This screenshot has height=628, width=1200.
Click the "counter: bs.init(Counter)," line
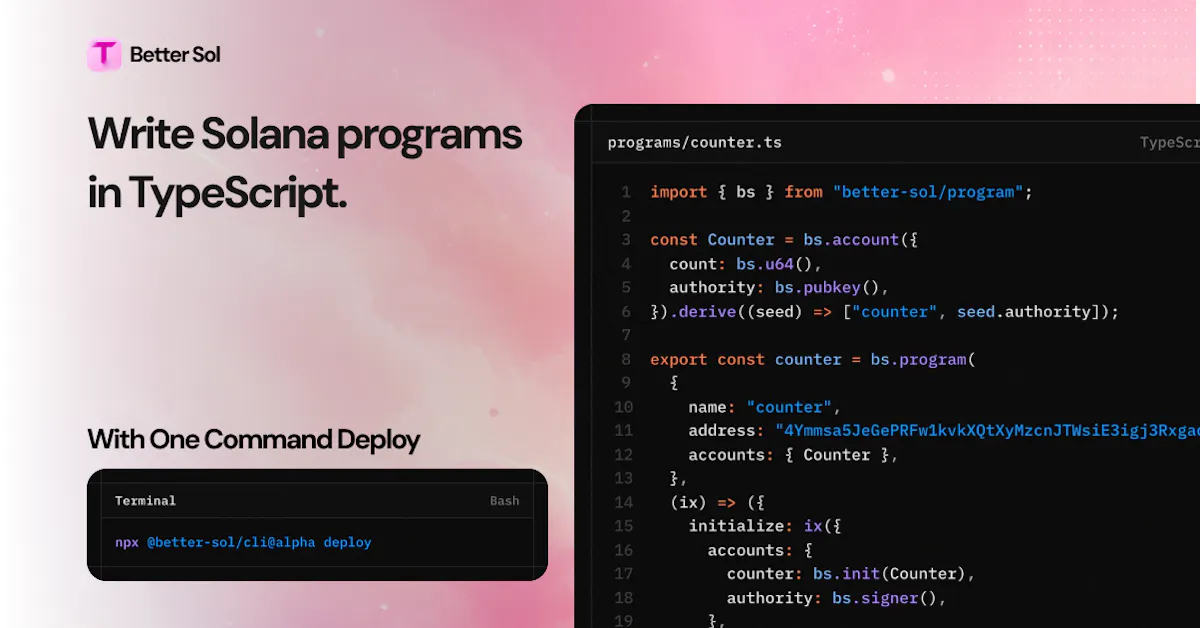(850, 575)
